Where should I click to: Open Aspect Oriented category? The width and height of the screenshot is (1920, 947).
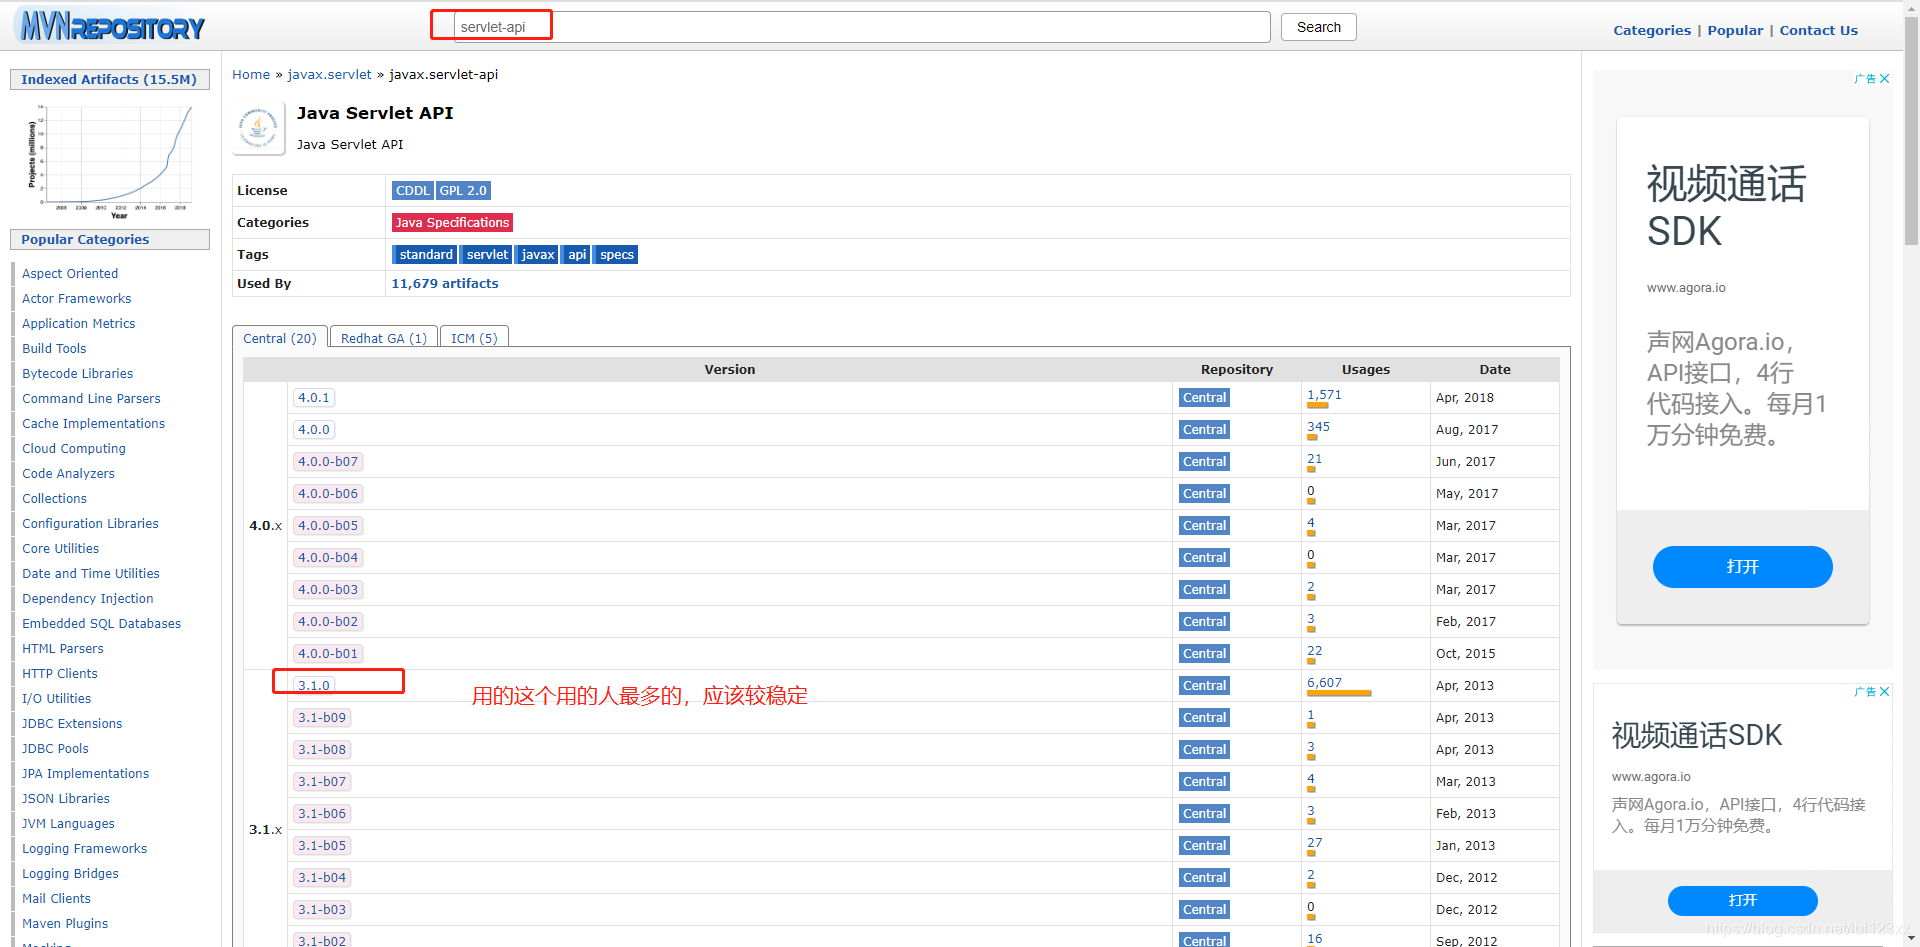(x=70, y=274)
